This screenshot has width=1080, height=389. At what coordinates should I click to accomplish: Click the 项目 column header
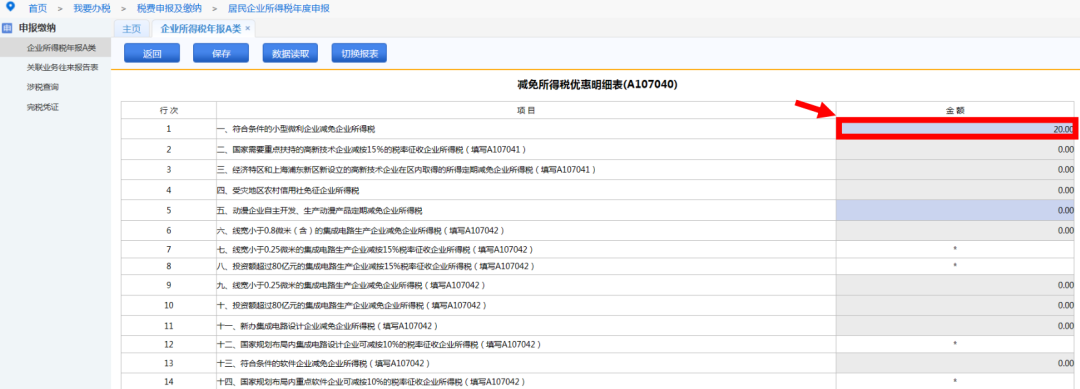click(526, 110)
